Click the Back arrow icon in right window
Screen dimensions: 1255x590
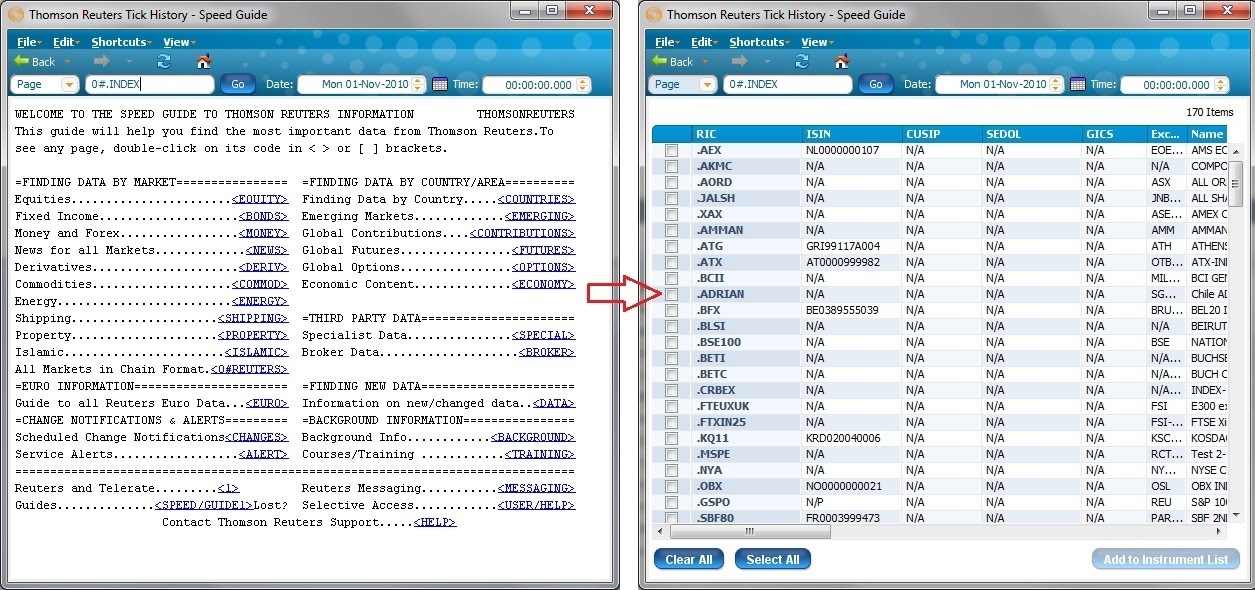coord(659,61)
